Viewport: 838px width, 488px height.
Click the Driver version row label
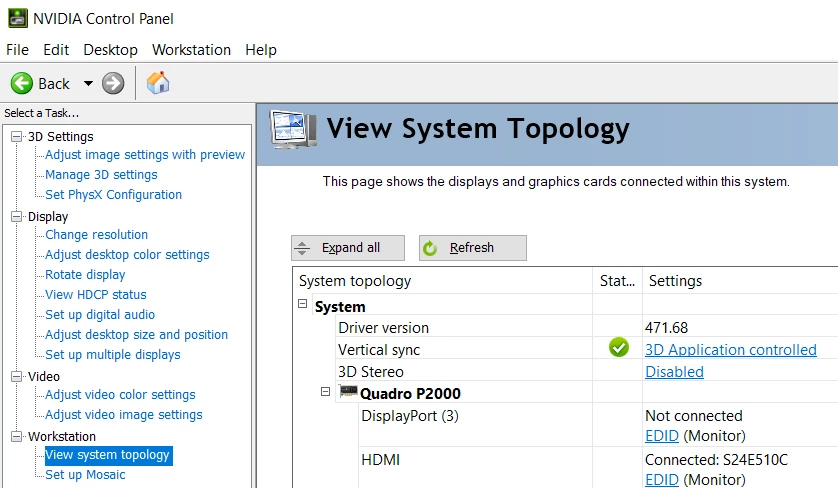[383, 328]
